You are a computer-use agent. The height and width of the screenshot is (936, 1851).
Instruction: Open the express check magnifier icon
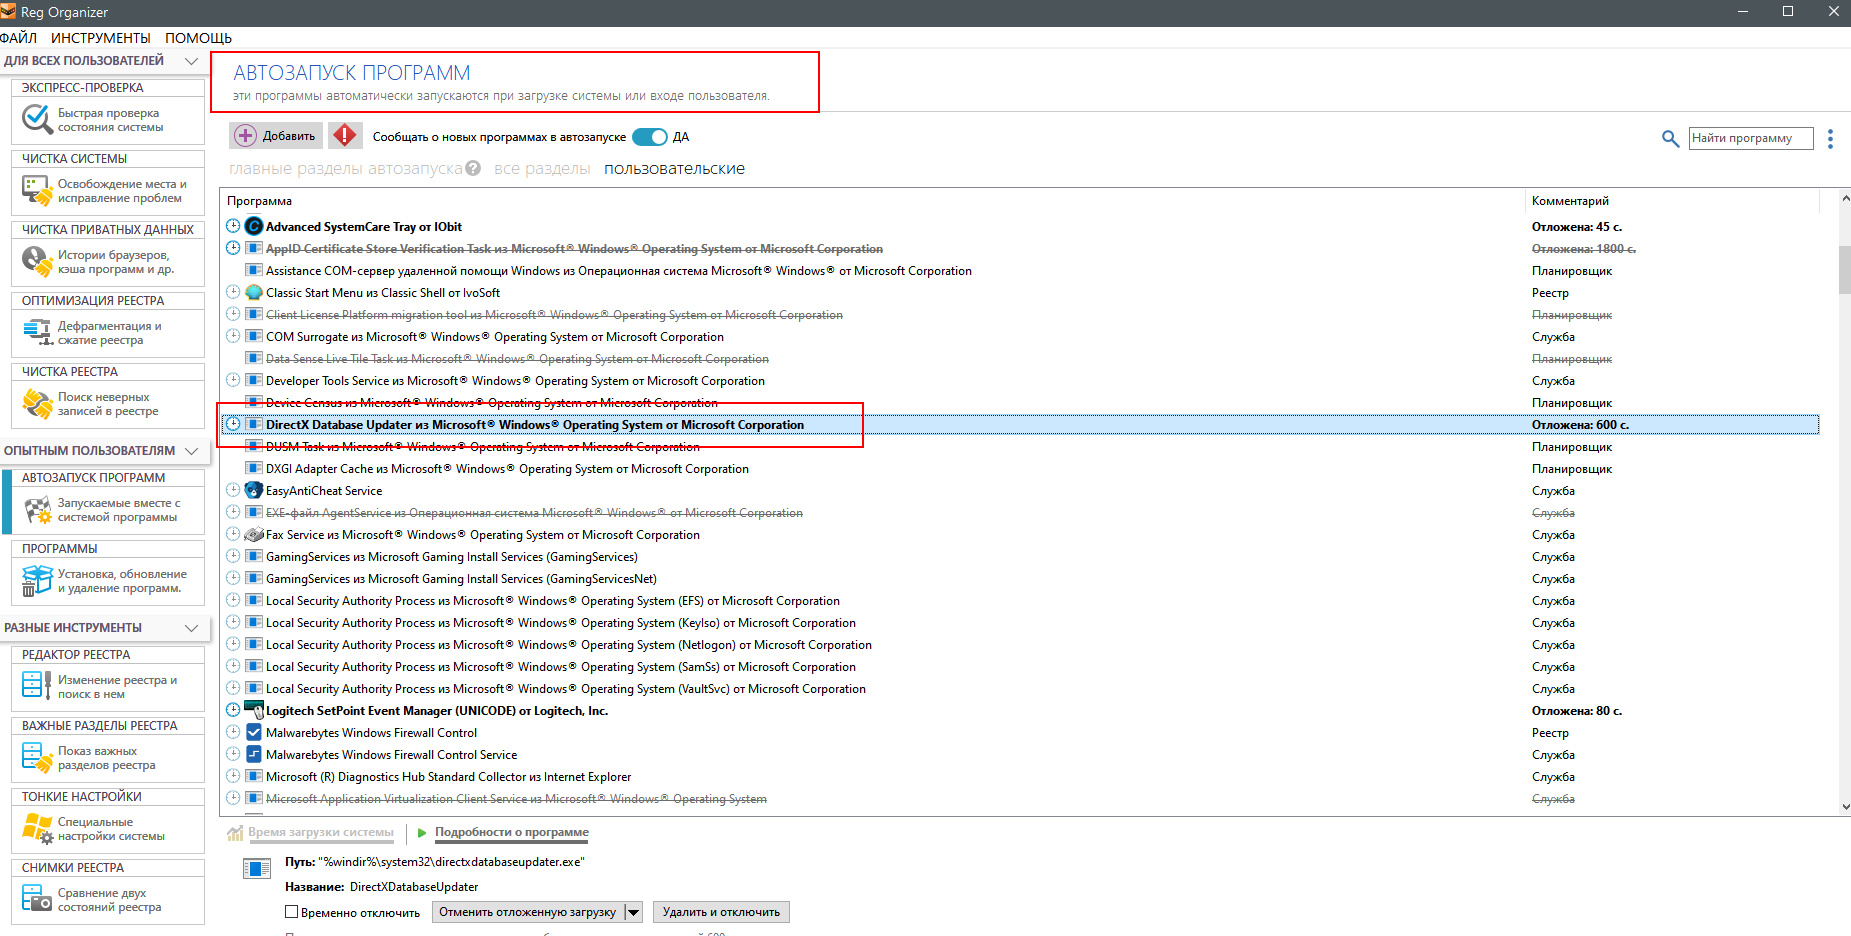coord(37,120)
